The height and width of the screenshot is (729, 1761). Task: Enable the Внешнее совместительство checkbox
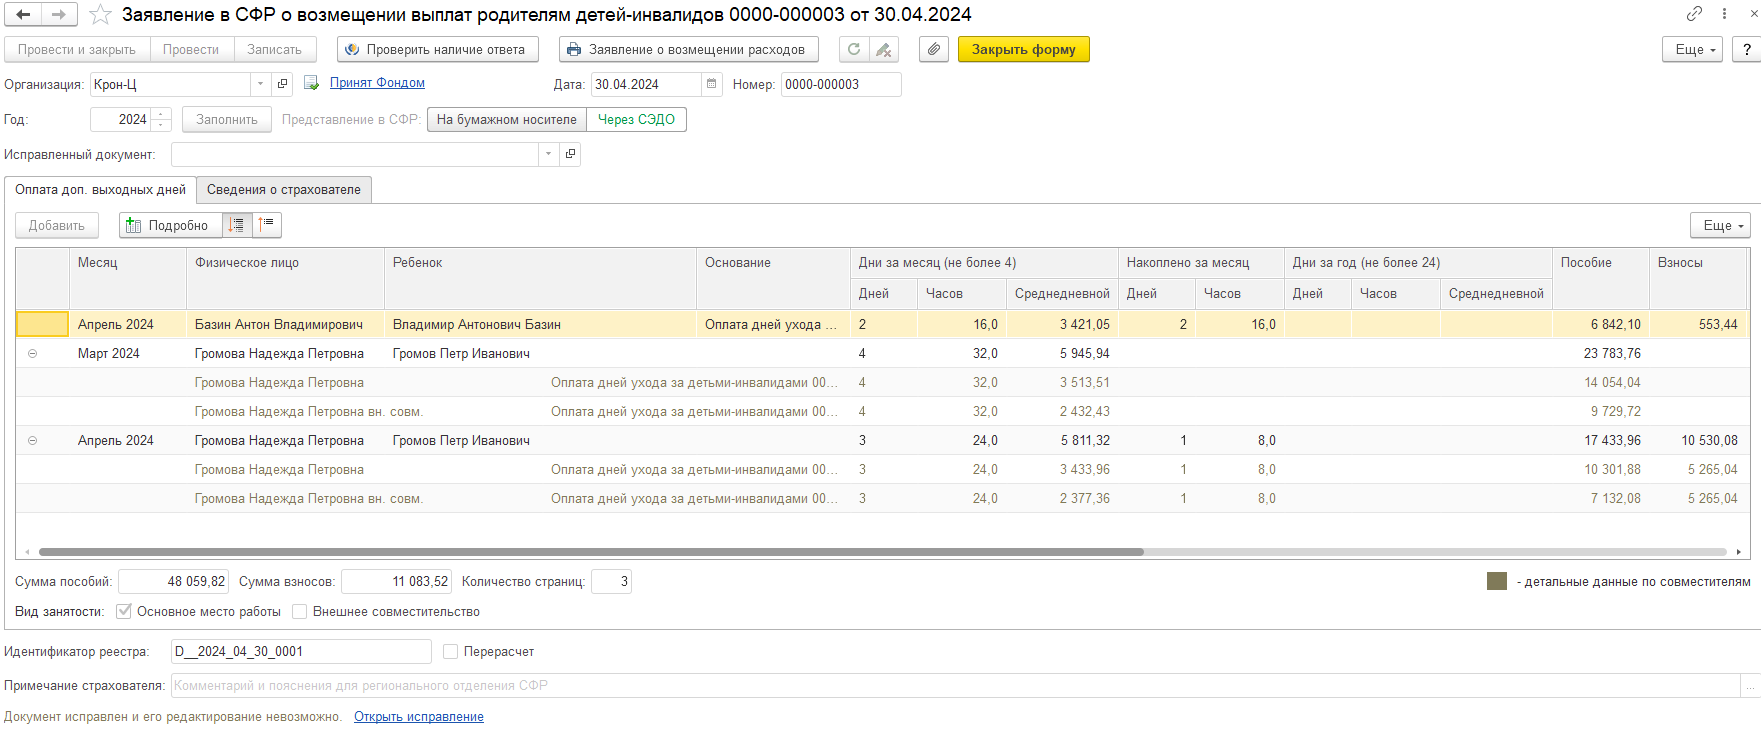299,611
